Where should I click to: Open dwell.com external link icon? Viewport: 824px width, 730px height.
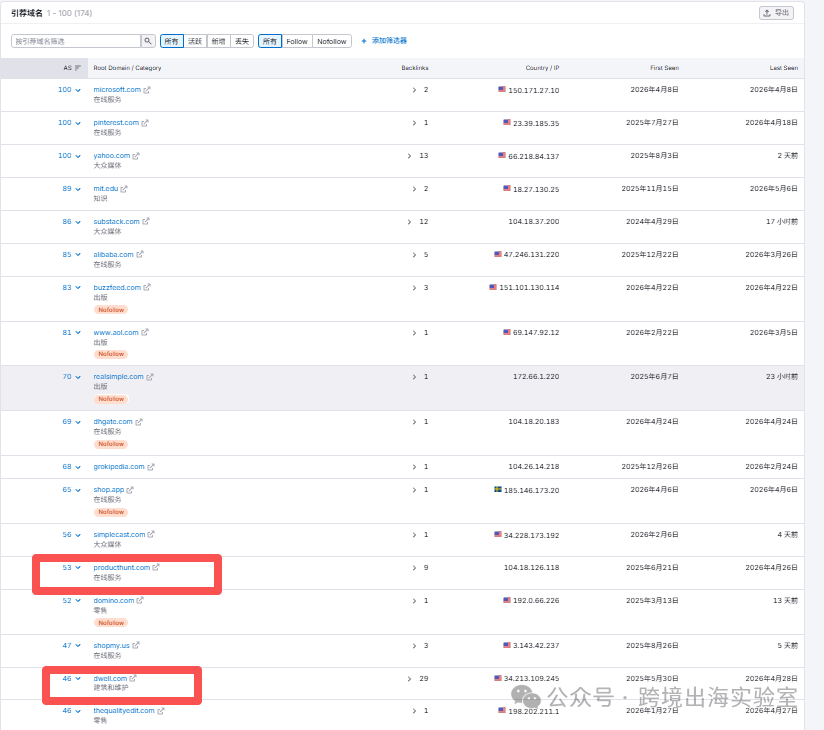(133, 678)
